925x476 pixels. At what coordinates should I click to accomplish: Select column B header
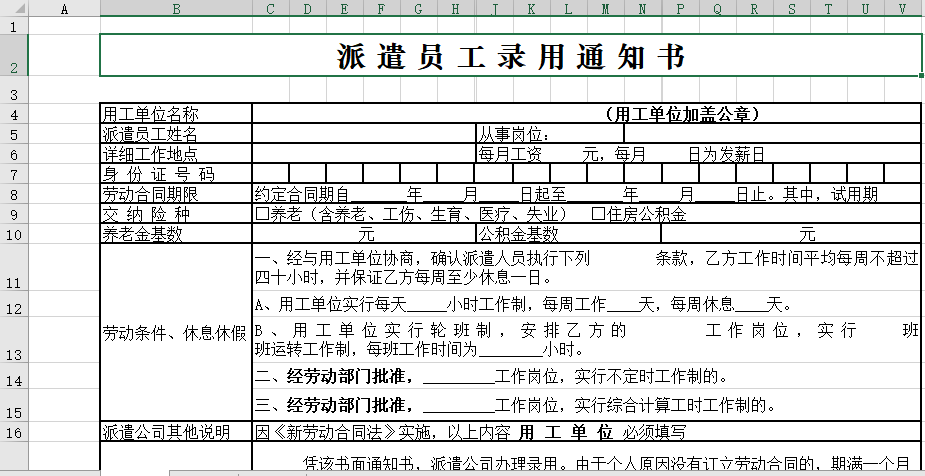(x=176, y=9)
